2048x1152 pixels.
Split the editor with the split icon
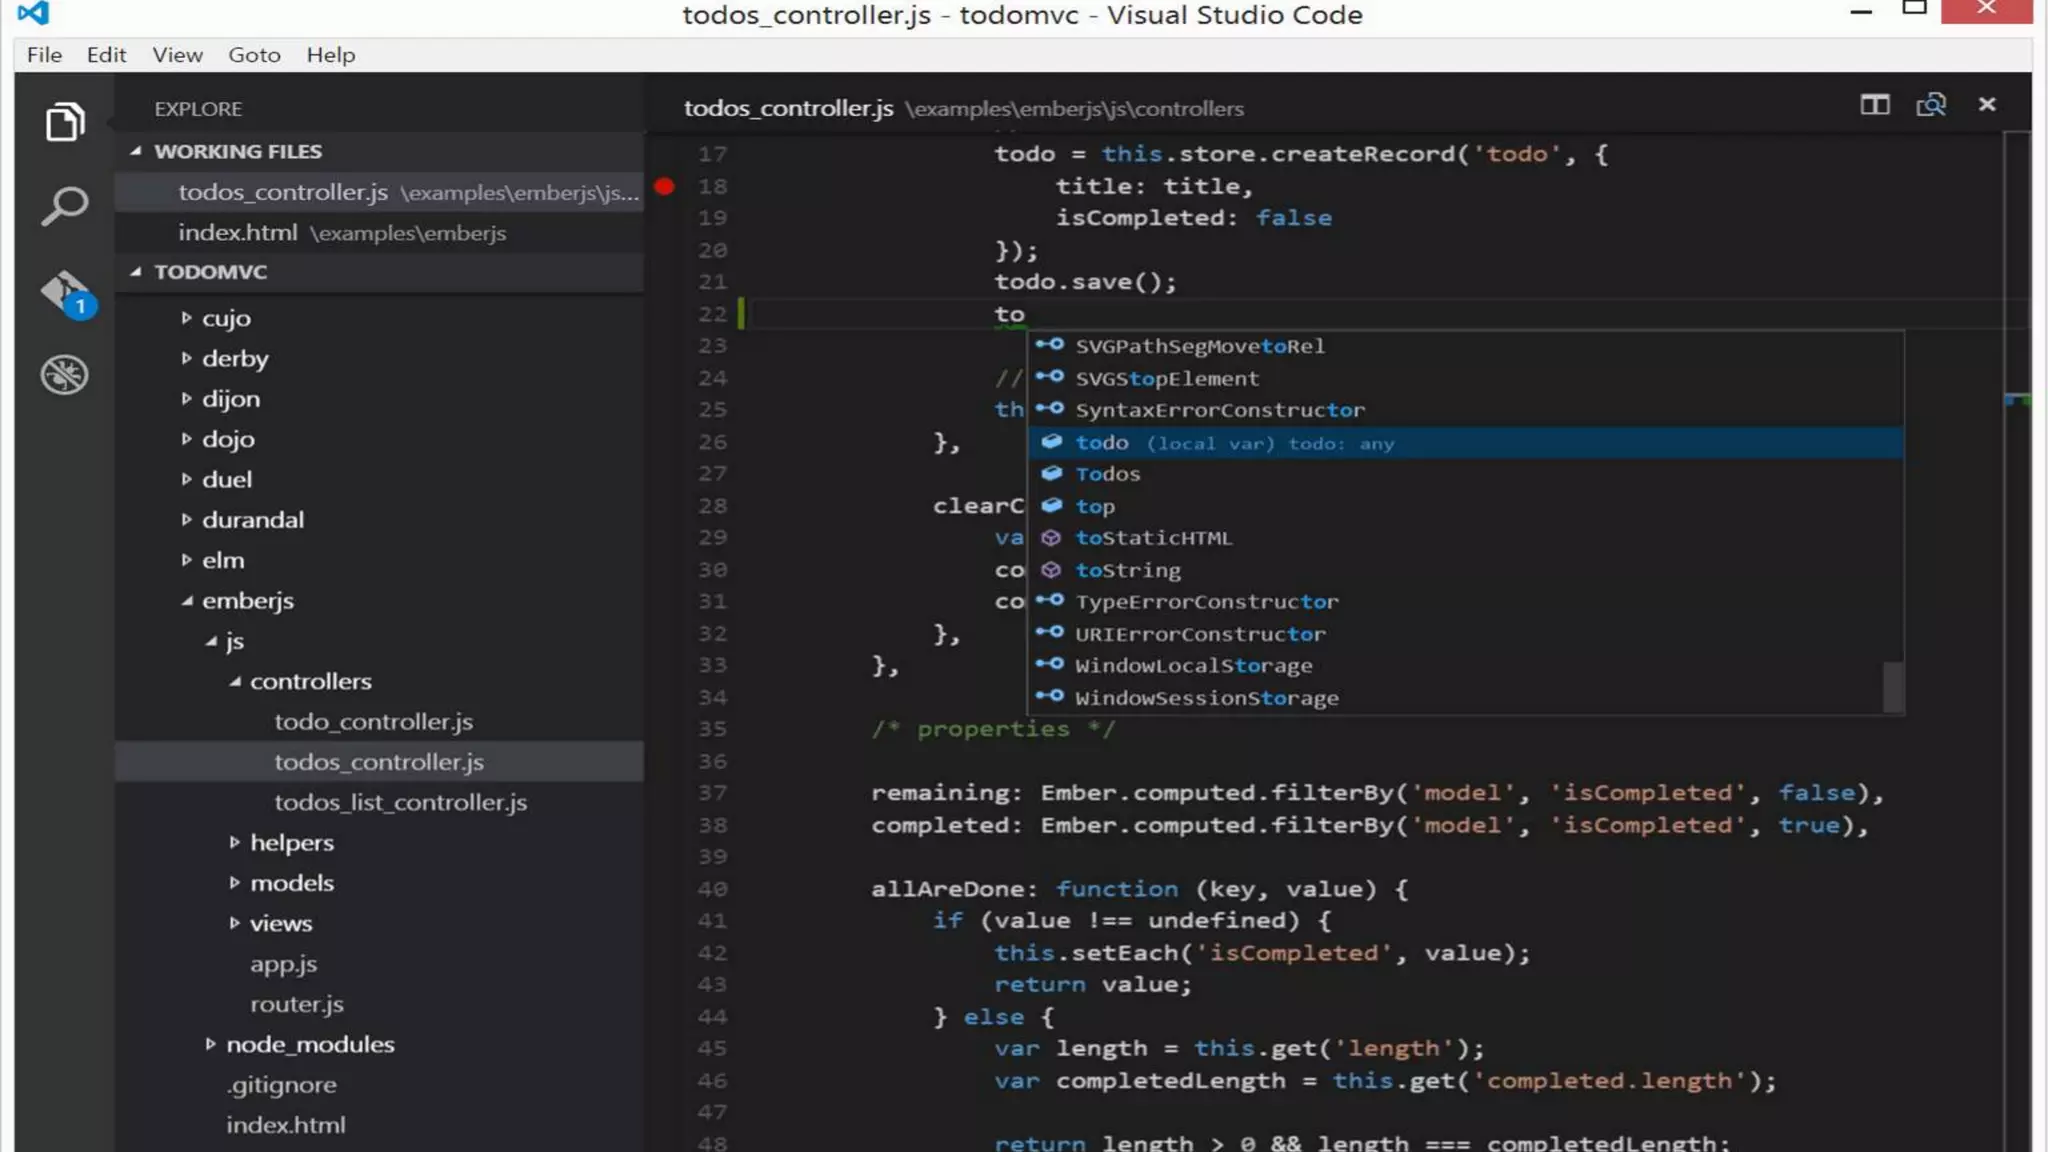(x=1875, y=105)
